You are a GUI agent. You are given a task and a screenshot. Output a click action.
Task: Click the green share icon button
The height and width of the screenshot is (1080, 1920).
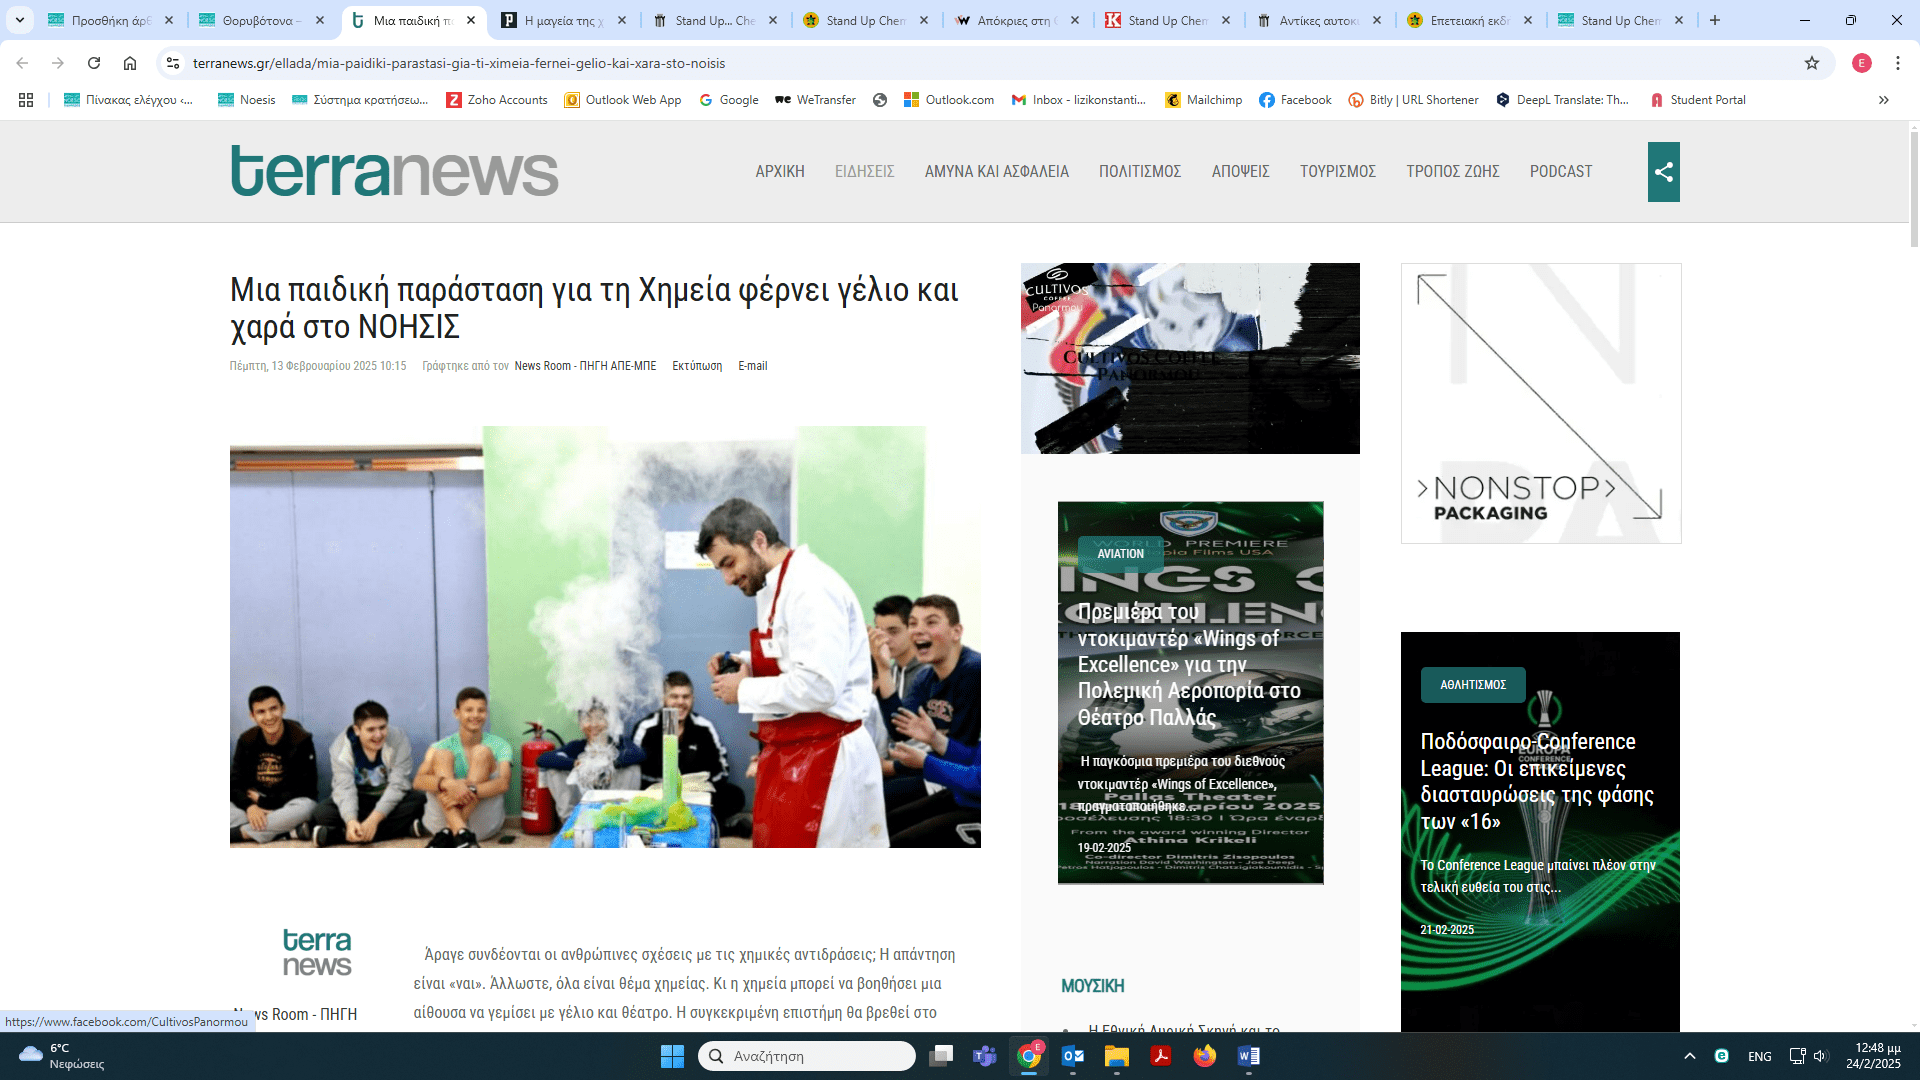[1663, 172]
